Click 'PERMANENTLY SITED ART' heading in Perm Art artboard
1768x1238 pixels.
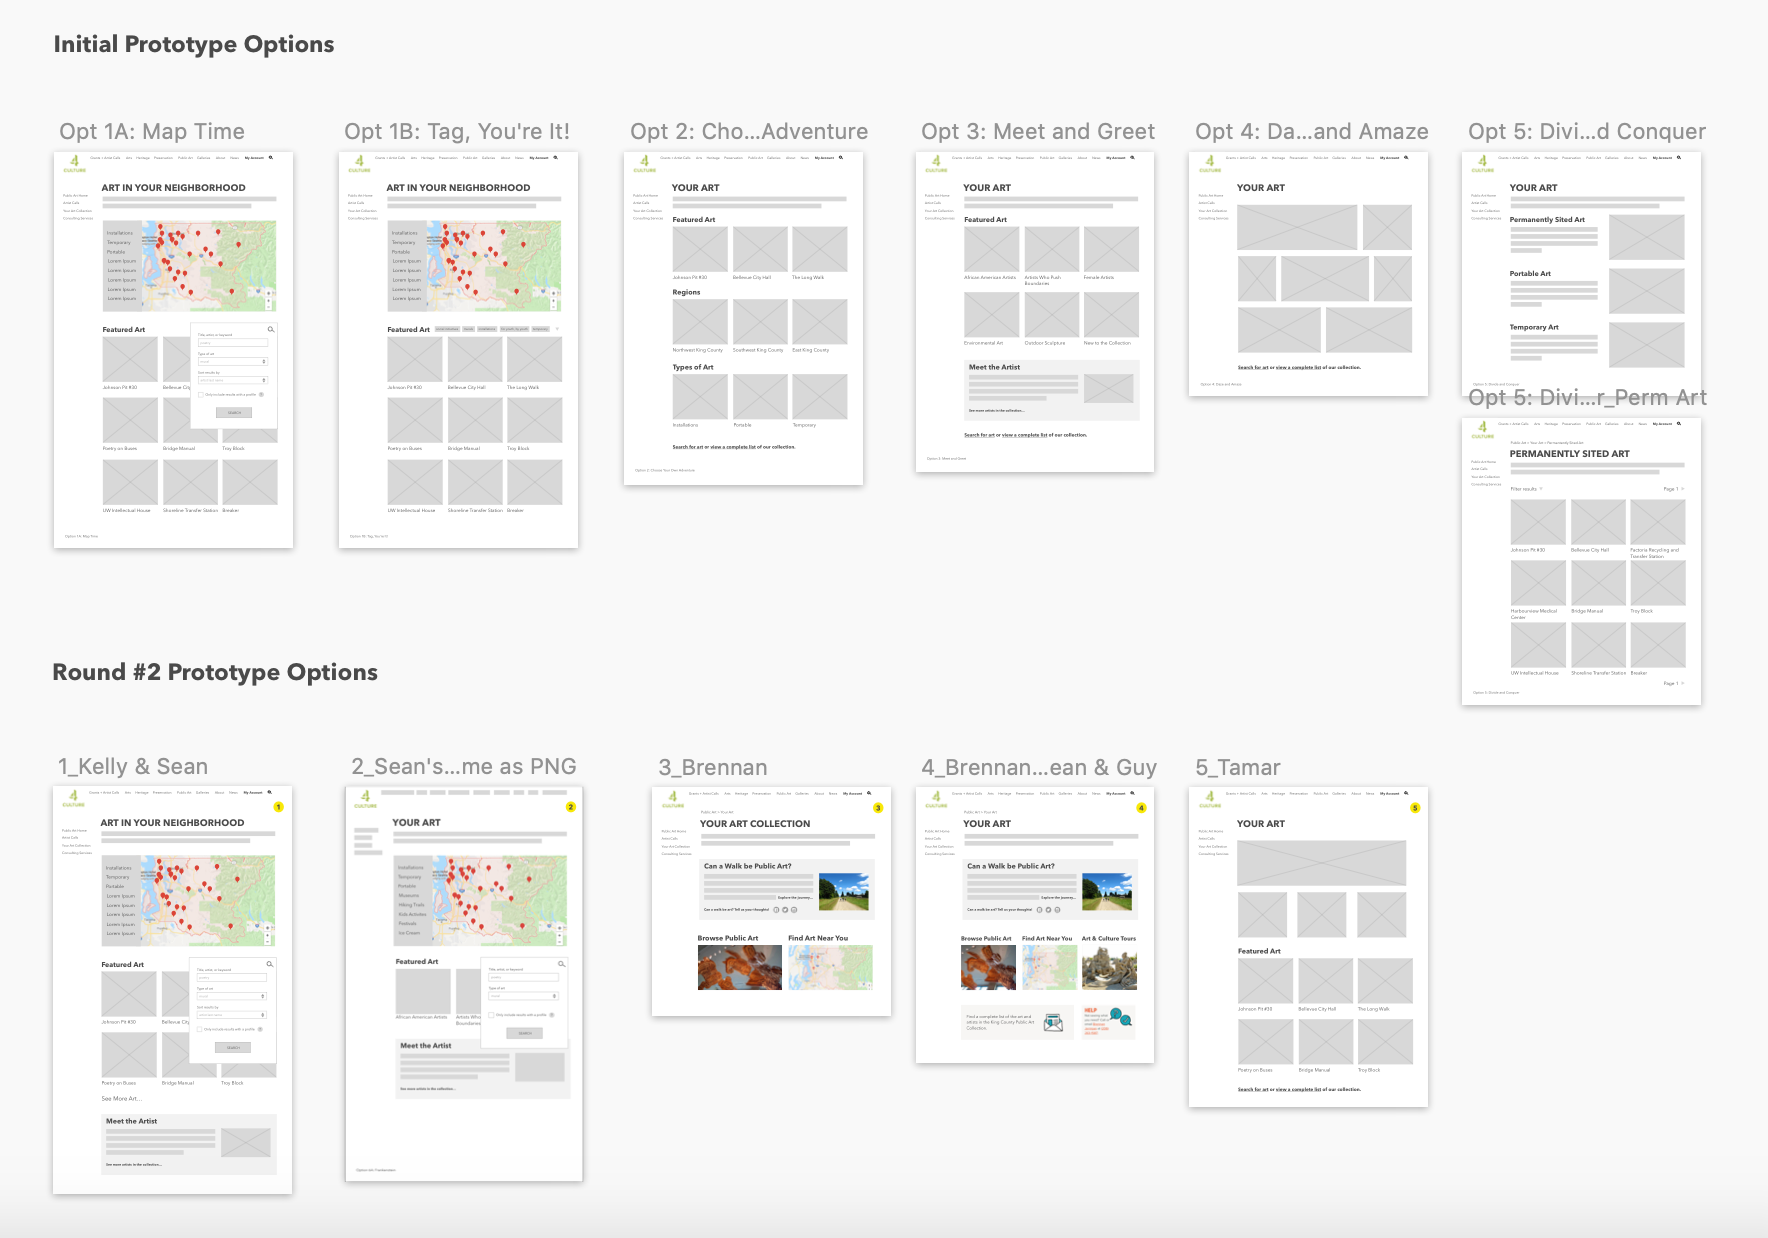click(1569, 454)
